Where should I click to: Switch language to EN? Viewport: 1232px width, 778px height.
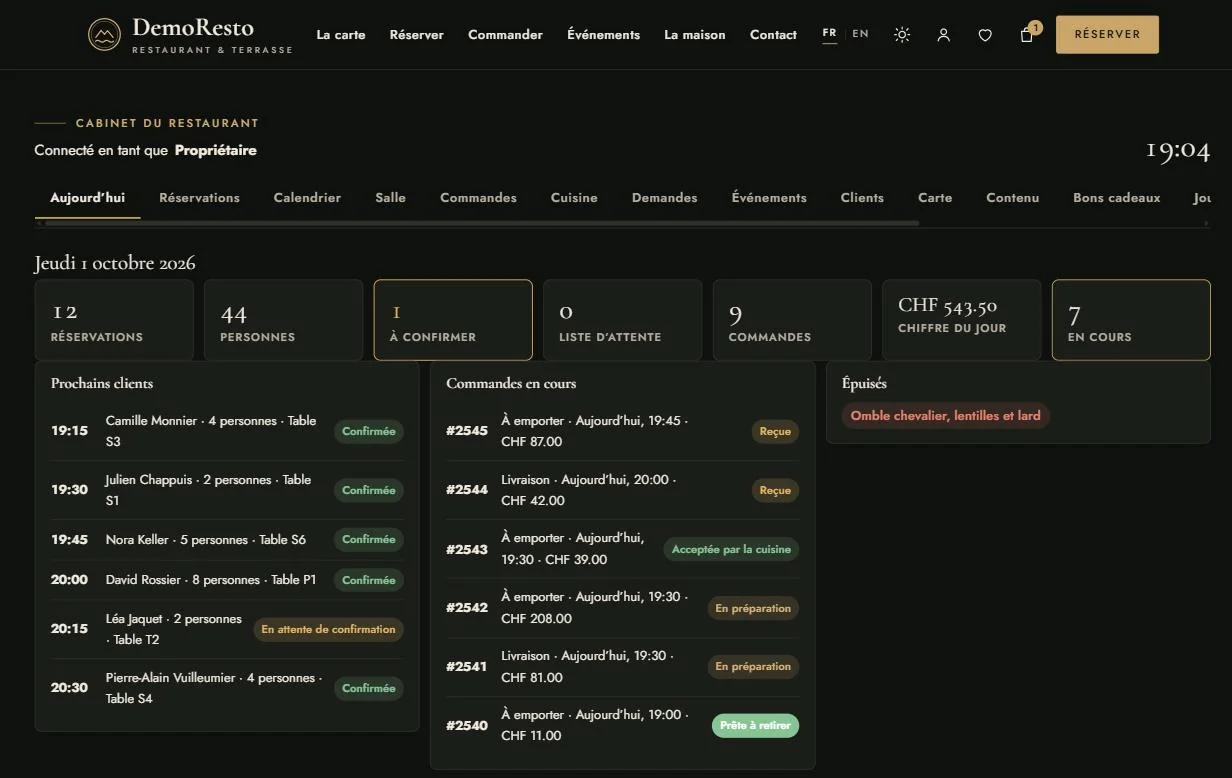tap(860, 34)
